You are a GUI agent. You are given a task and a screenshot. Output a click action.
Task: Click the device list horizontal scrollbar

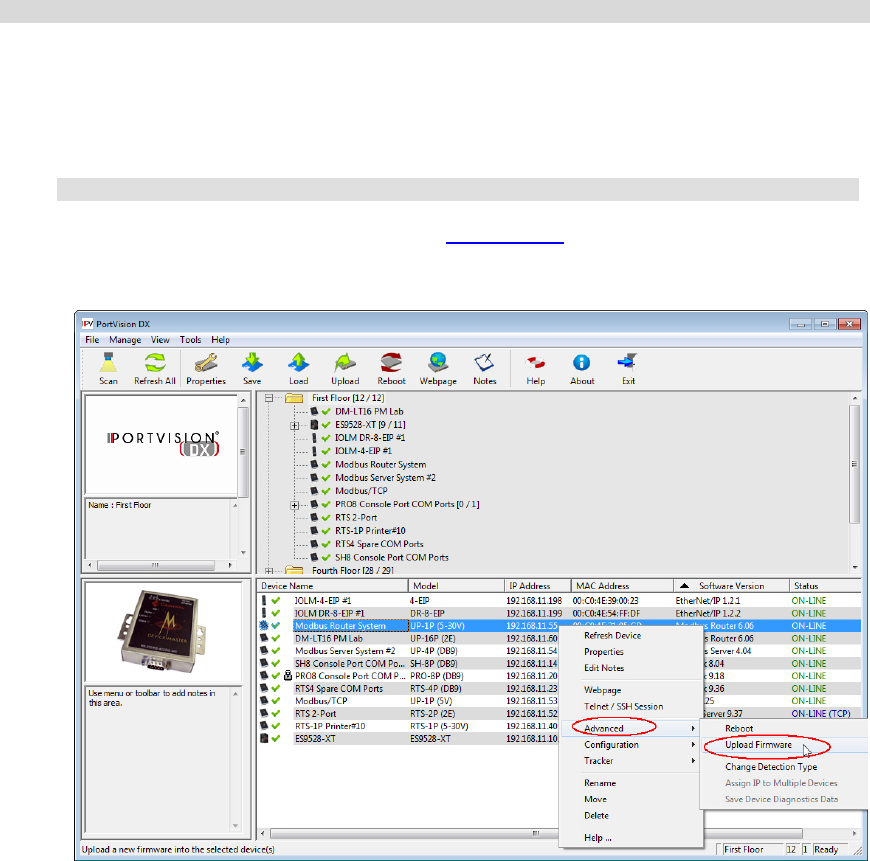(559, 834)
